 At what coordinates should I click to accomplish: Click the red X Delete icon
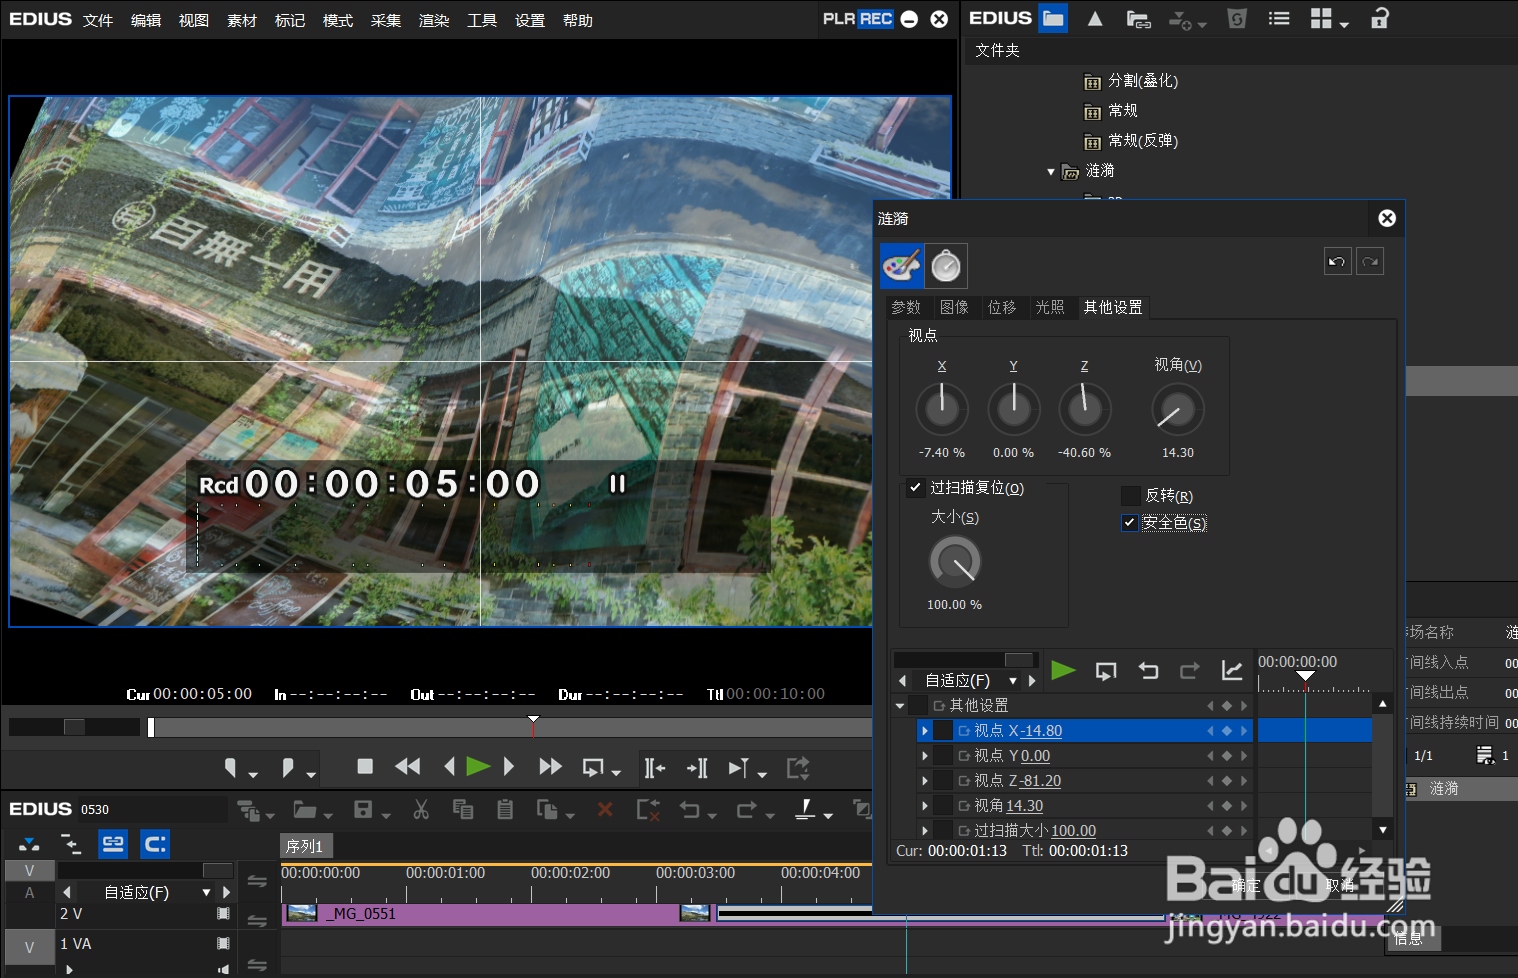[605, 809]
